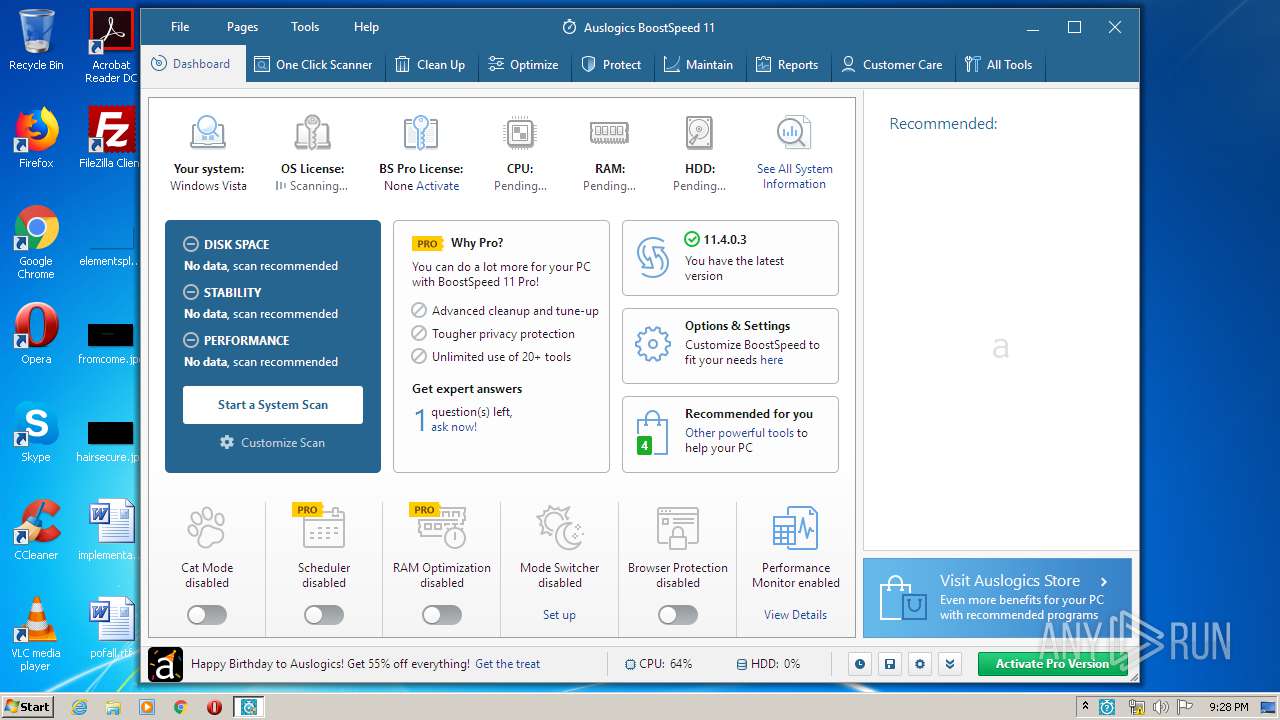Click the Activate link under BS Pro License
The width and height of the screenshot is (1280, 720).
click(438, 186)
